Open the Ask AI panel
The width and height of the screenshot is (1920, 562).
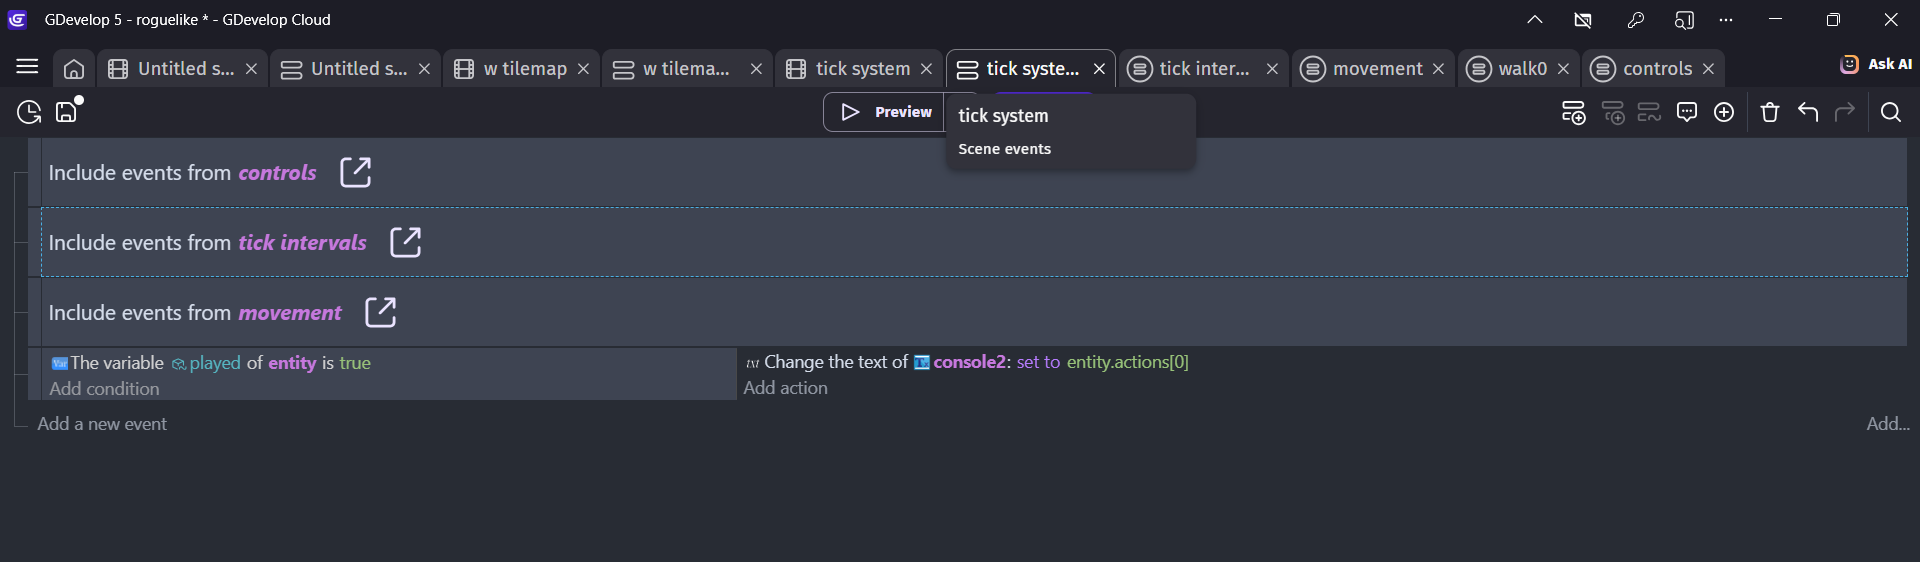[1876, 64]
